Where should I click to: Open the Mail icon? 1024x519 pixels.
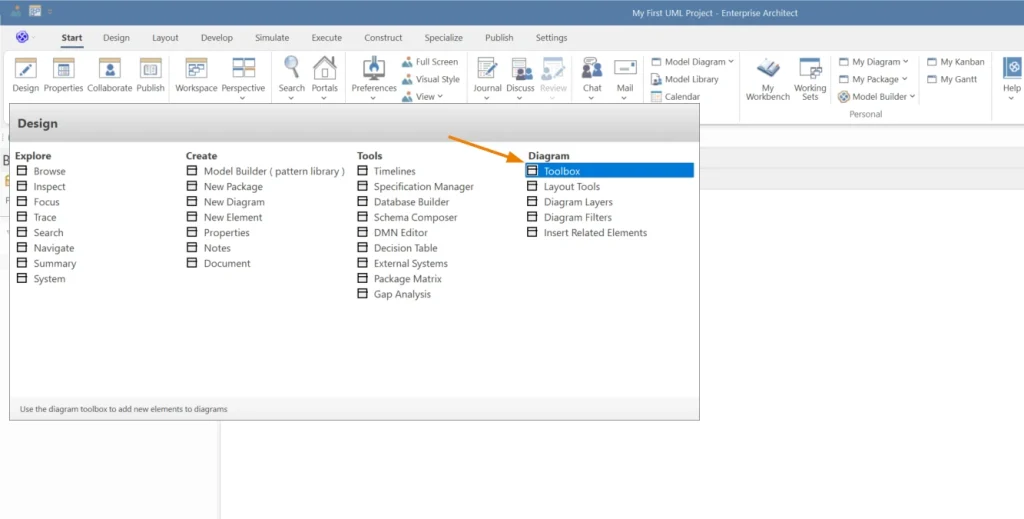pos(625,73)
